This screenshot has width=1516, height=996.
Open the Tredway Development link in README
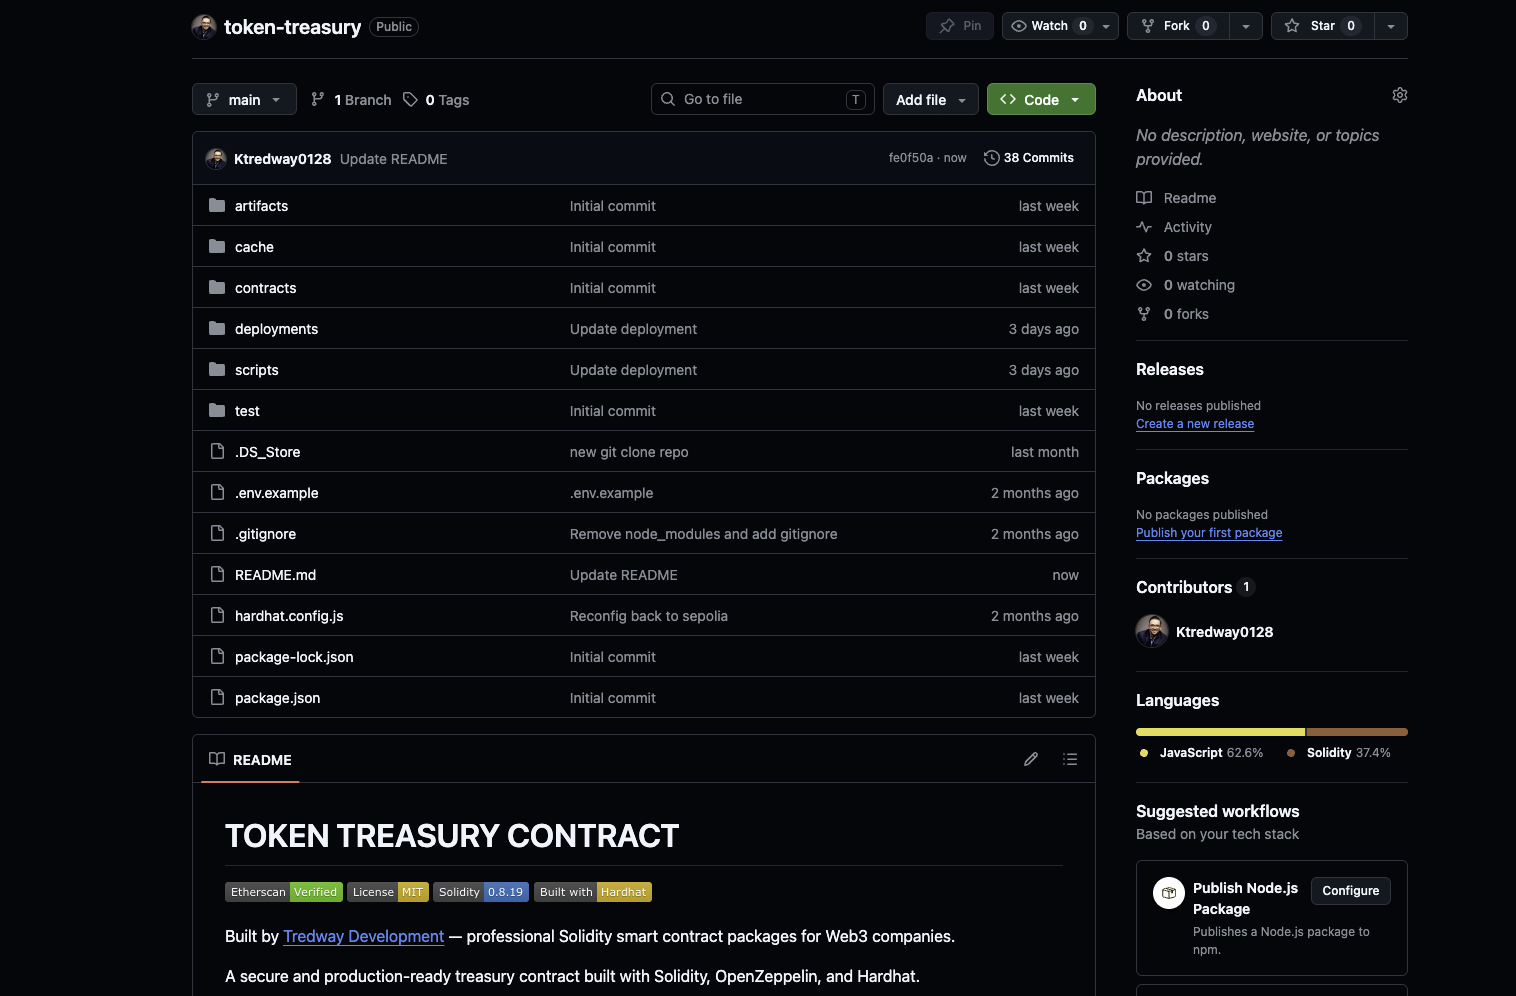coord(363,936)
